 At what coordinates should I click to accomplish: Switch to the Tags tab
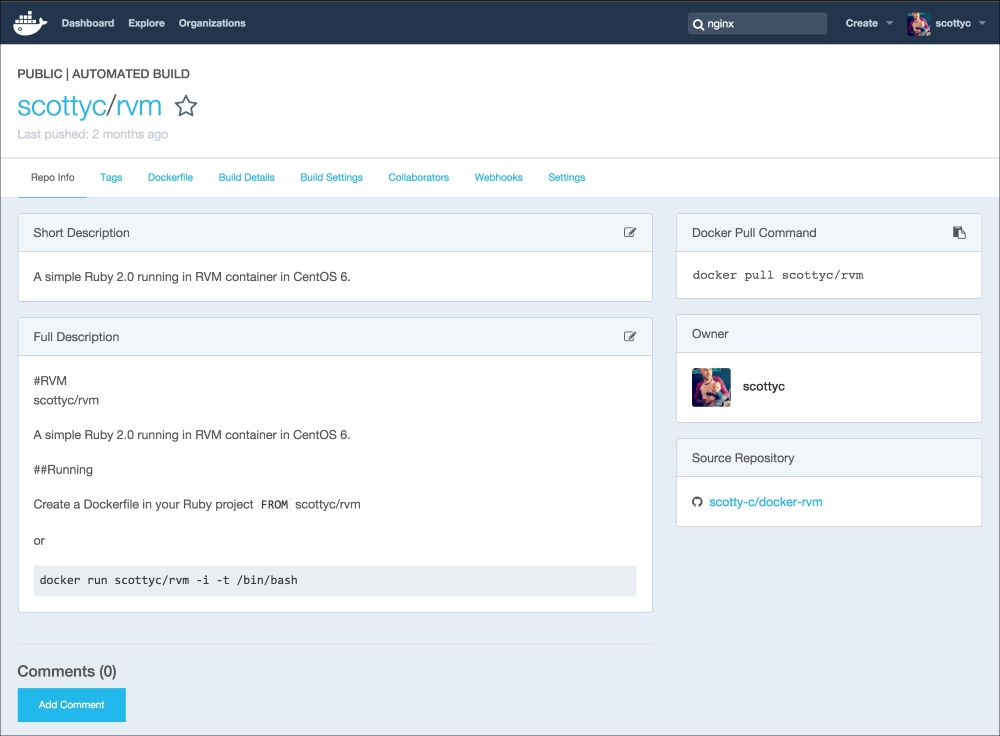(111, 177)
